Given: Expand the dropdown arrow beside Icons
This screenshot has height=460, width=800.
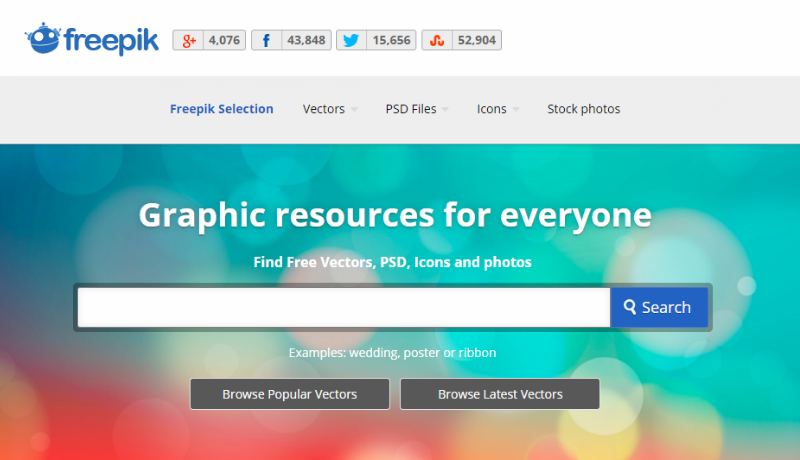Looking at the screenshot, I should coord(516,110).
